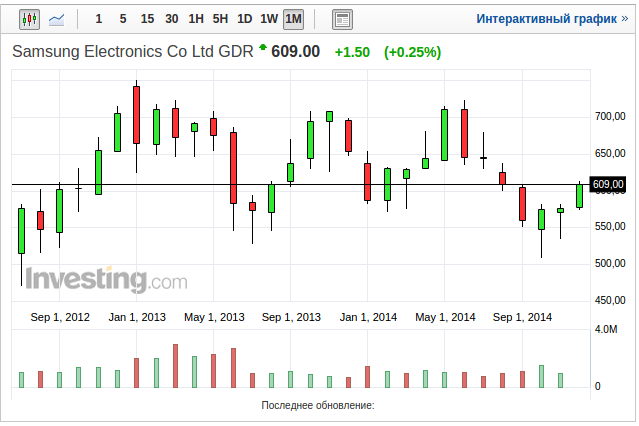Click the long red candle of June 2013

[234, 168]
